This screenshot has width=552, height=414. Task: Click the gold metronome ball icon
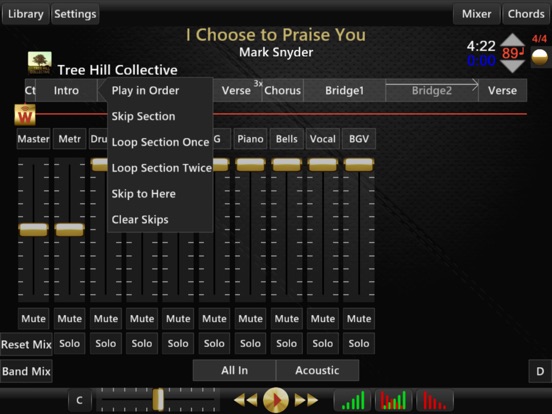point(539,57)
